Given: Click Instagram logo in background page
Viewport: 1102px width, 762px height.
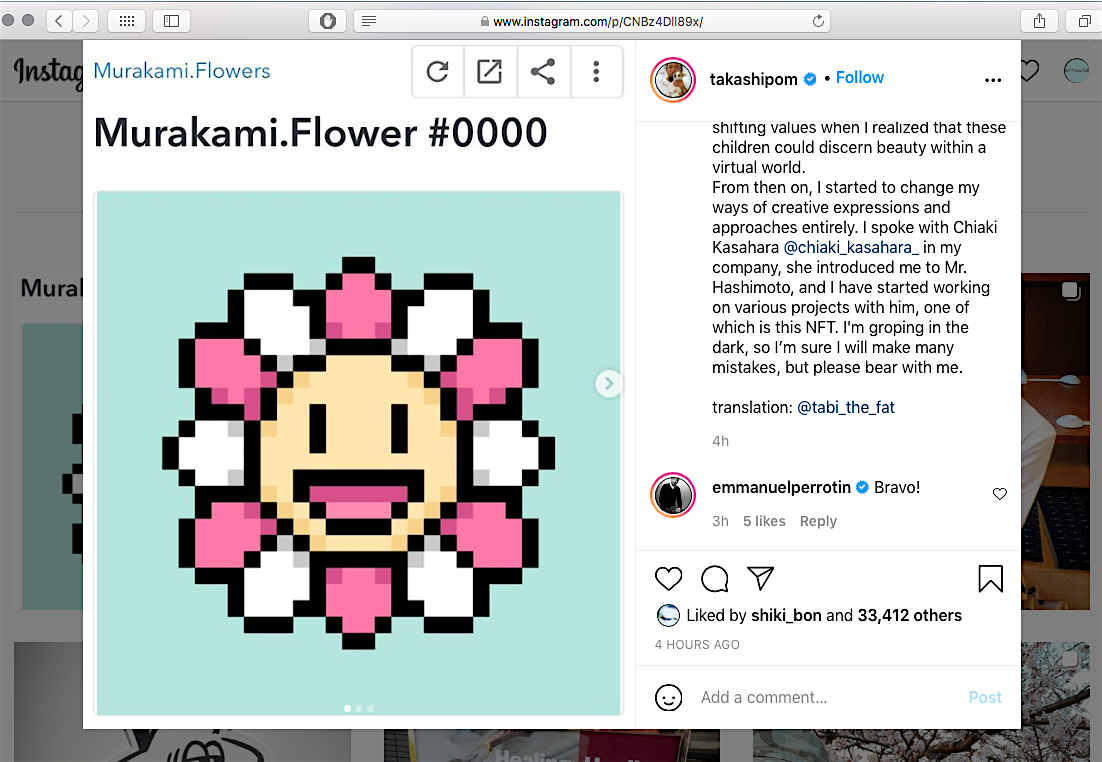Looking at the screenshot, I should pyautogui.click(x=48, y=72).
